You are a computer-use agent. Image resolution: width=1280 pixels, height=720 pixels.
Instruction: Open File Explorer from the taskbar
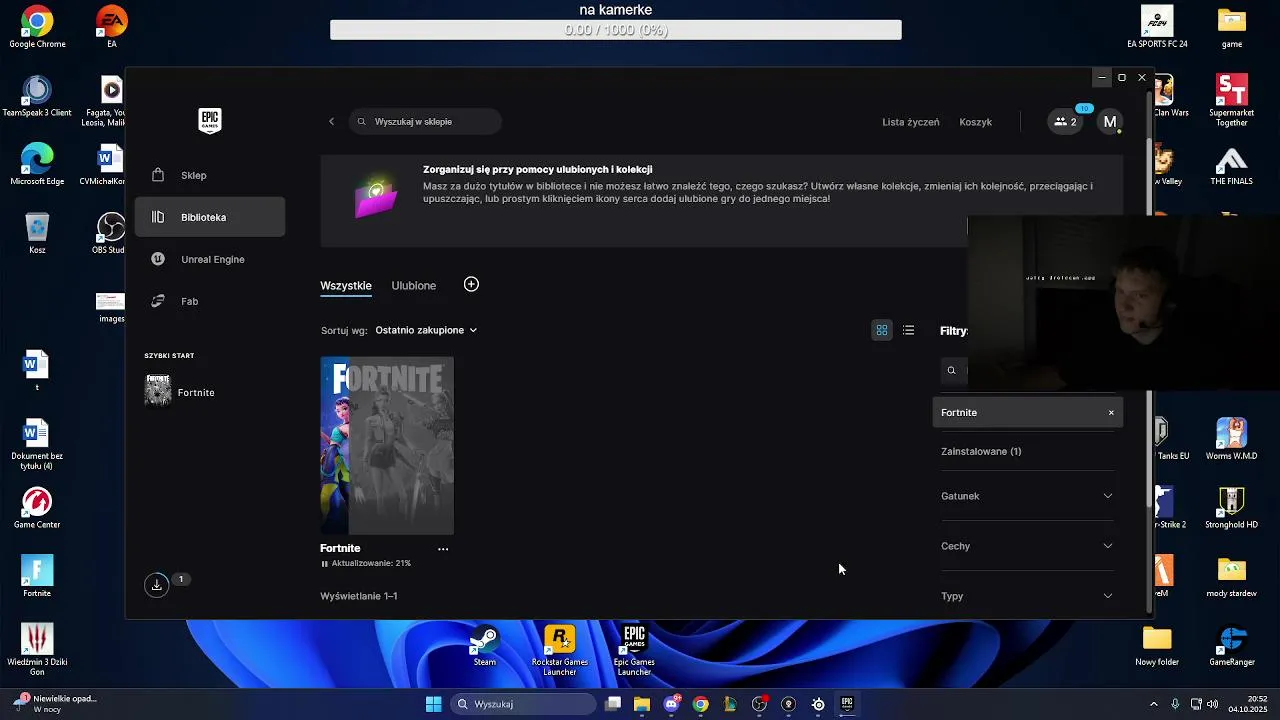point(642,704)
